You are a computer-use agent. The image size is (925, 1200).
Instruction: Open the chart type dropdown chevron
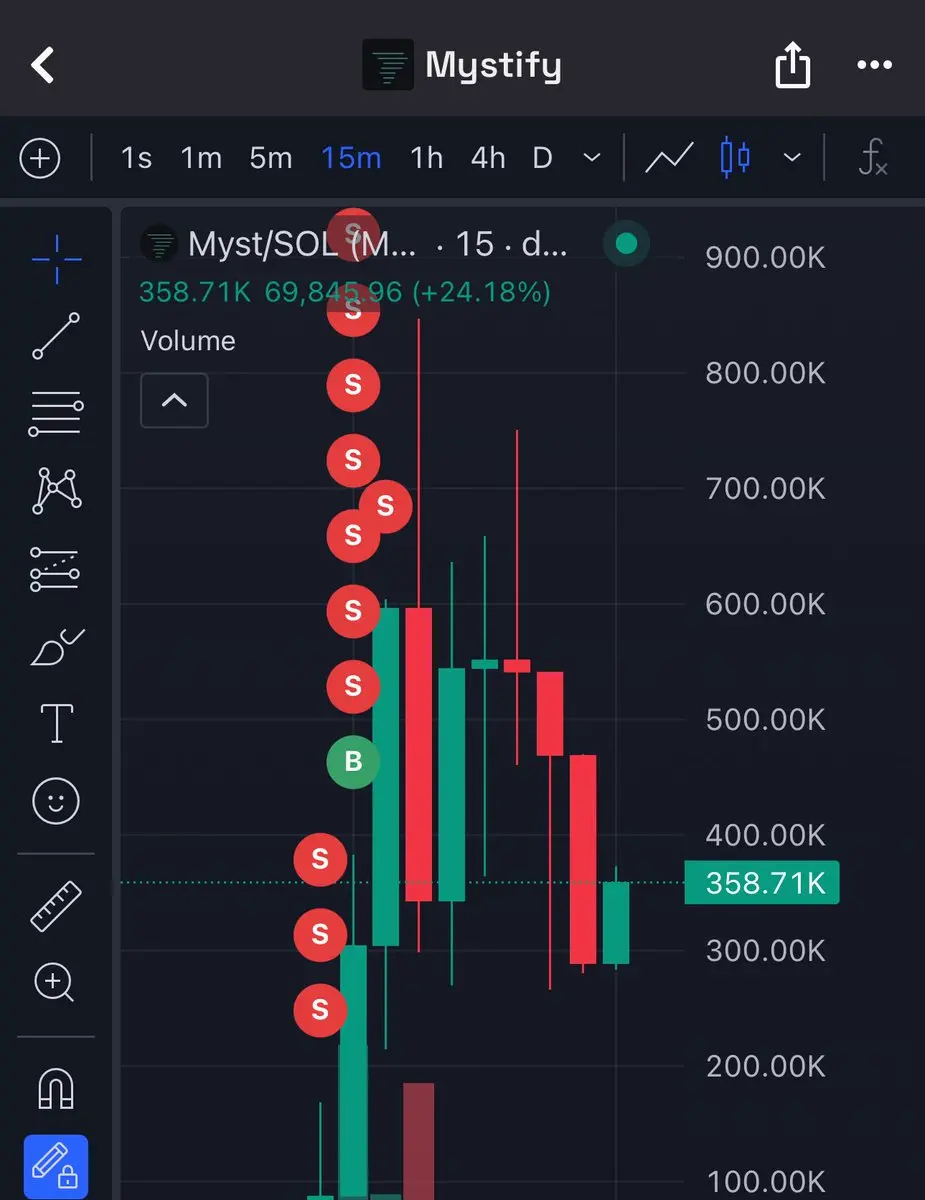(792, 158)
